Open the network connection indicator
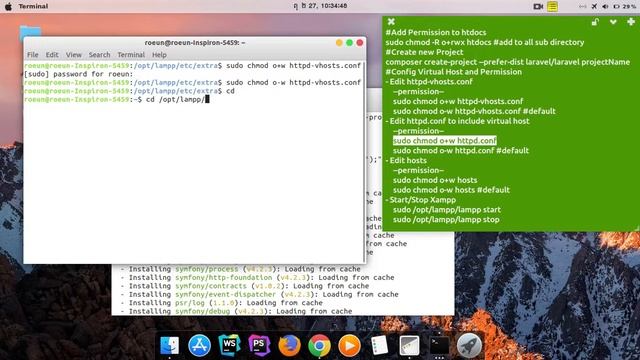The width and height of the screenshot is (640, 360). [582, 6]
